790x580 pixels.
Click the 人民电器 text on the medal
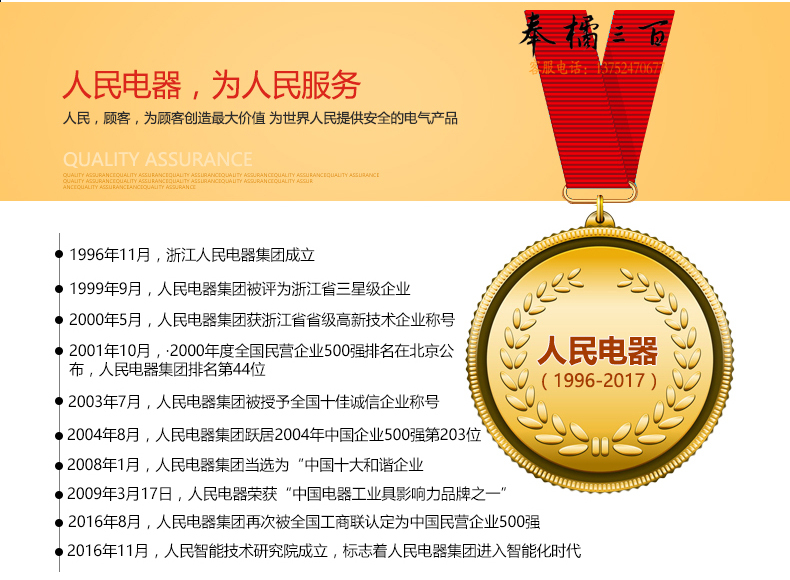[x=598, y=351]
